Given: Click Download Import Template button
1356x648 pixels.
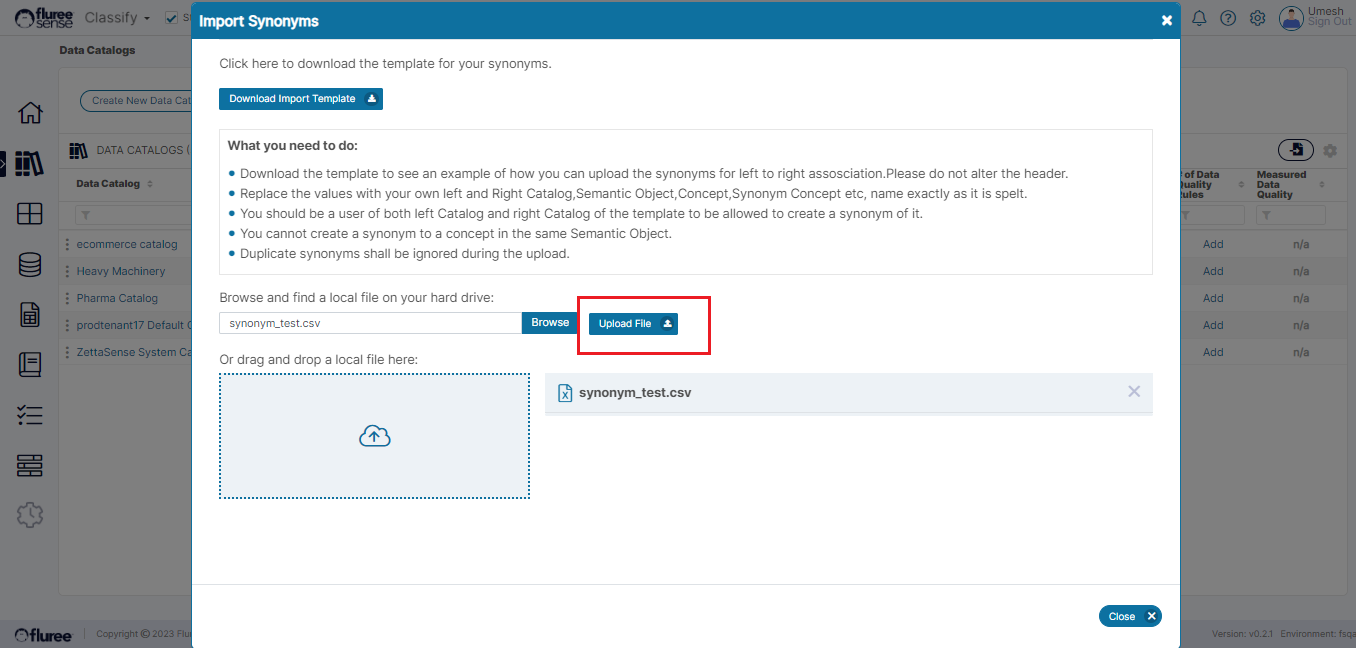Looking at the screenshot, I should (300, 99).
